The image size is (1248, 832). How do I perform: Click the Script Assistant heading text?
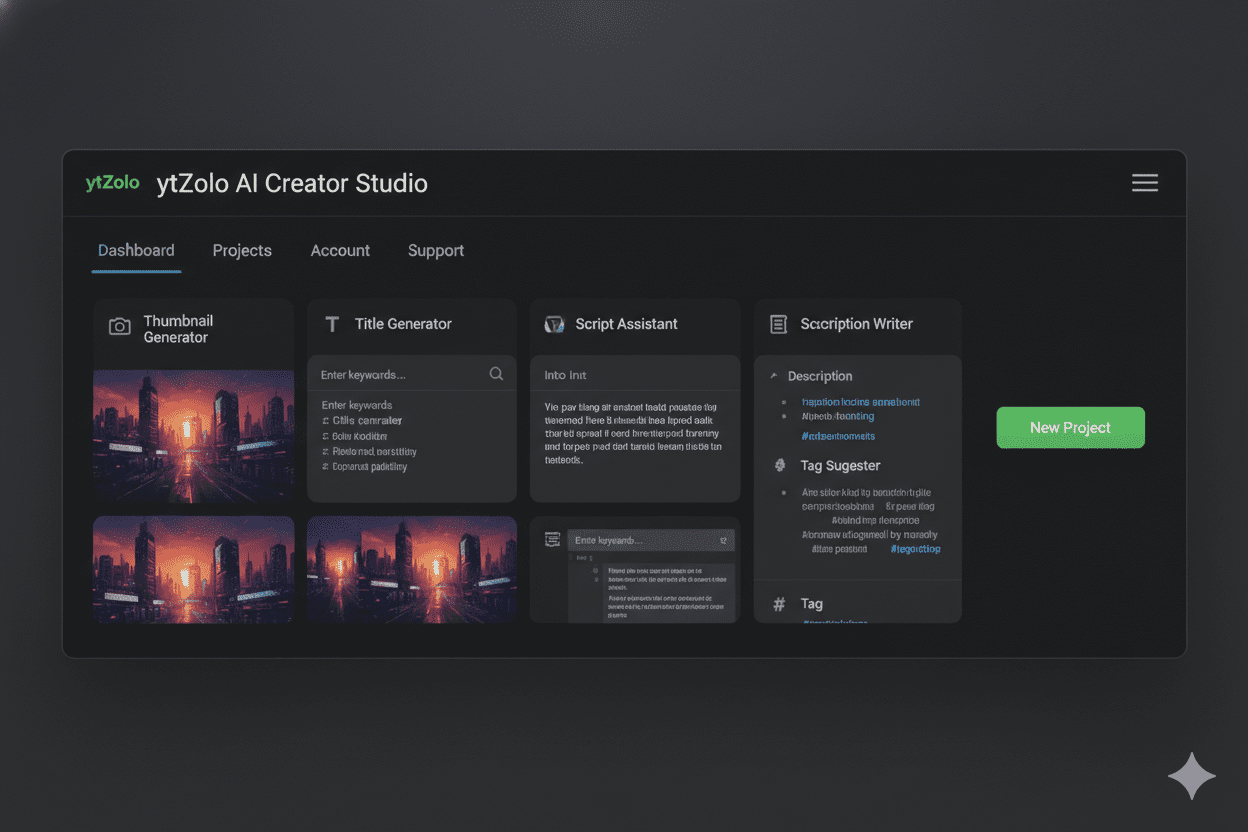[x=626, y=324]
